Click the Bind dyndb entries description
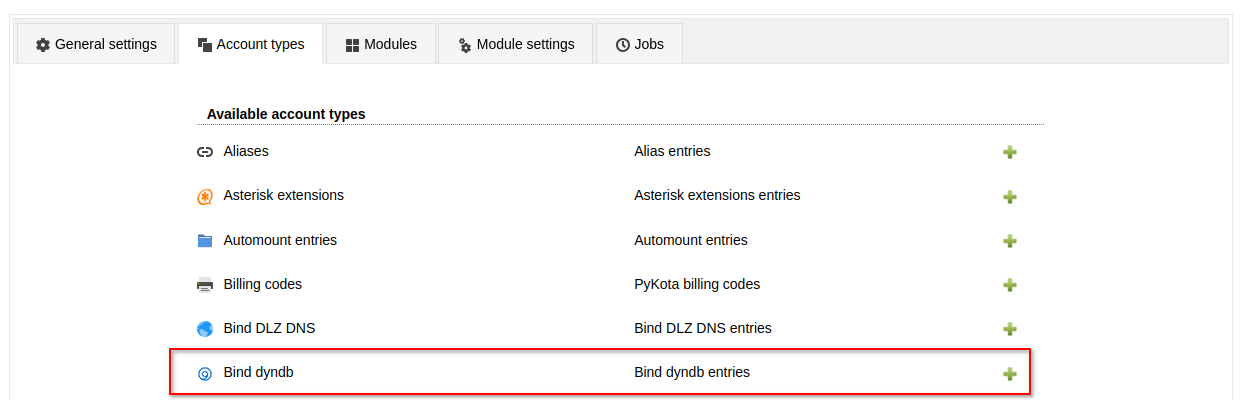Screen dimensions: 1245x400 (692, 373)
